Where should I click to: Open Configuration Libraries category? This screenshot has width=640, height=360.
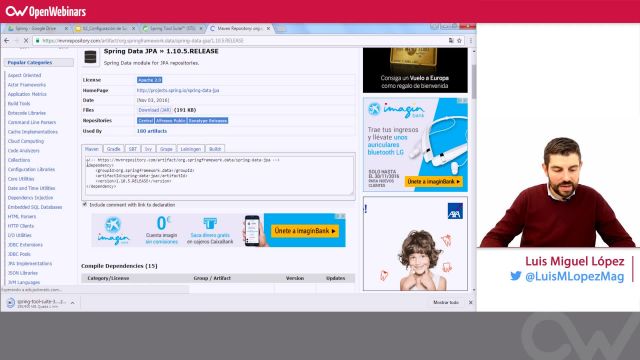click(31, 169)
